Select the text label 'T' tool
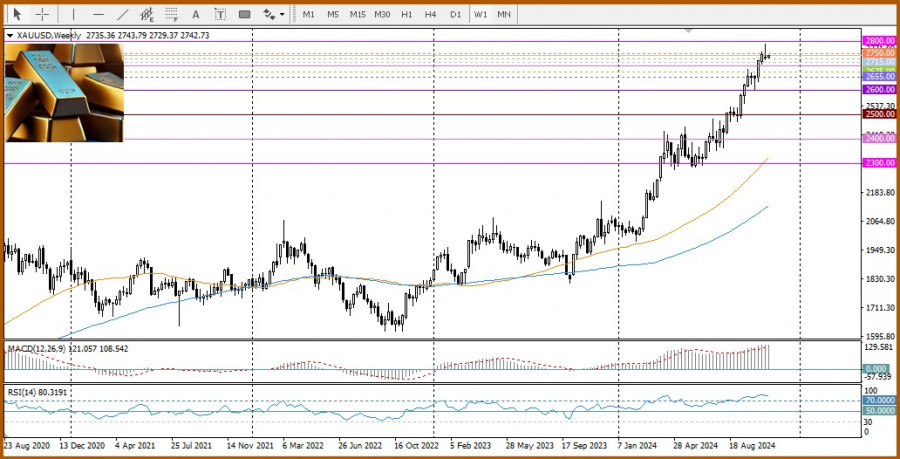Viewport: 900px width, 459px height. tap(219, 14)
